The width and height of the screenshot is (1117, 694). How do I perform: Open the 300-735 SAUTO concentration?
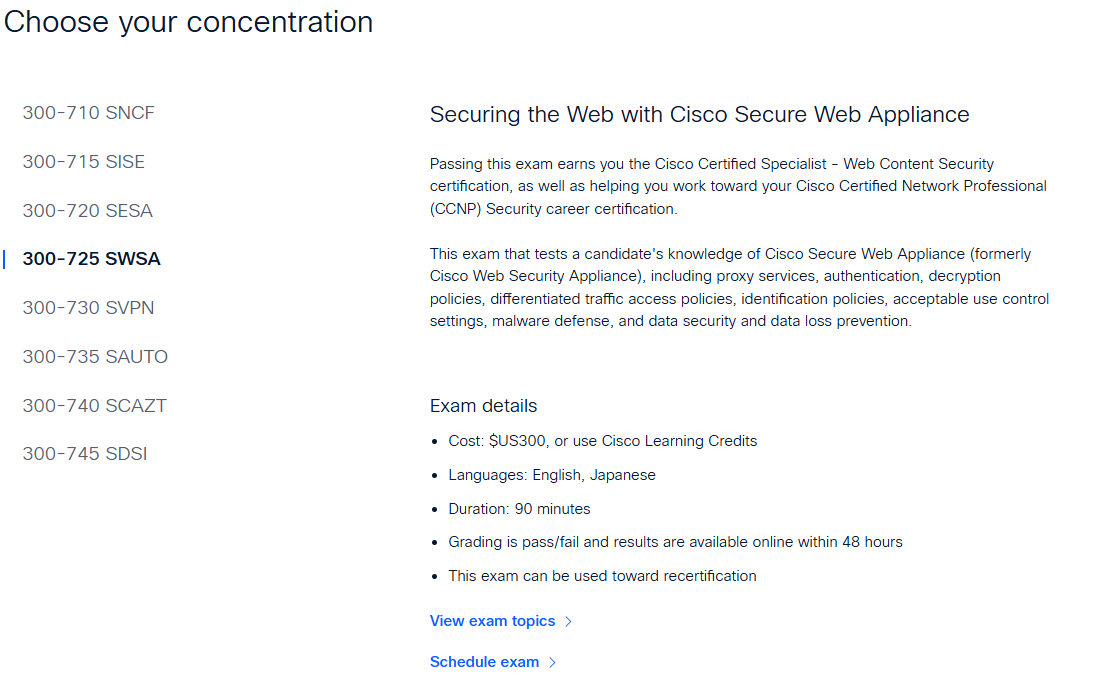pyautogui.click(x=95, y=356)
